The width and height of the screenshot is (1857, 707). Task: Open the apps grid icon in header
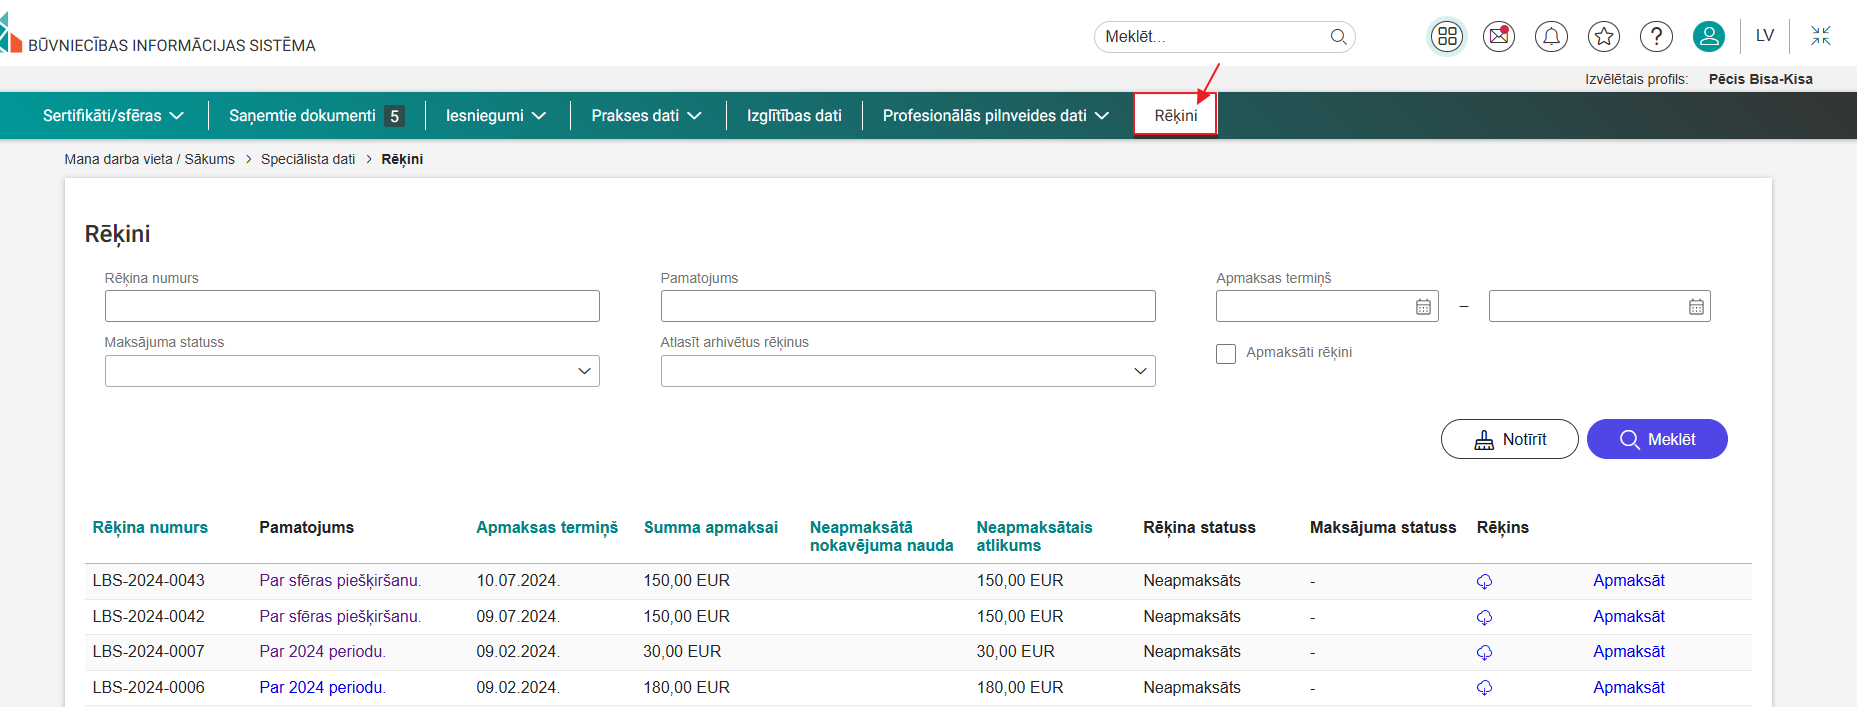pos(1446,37)
